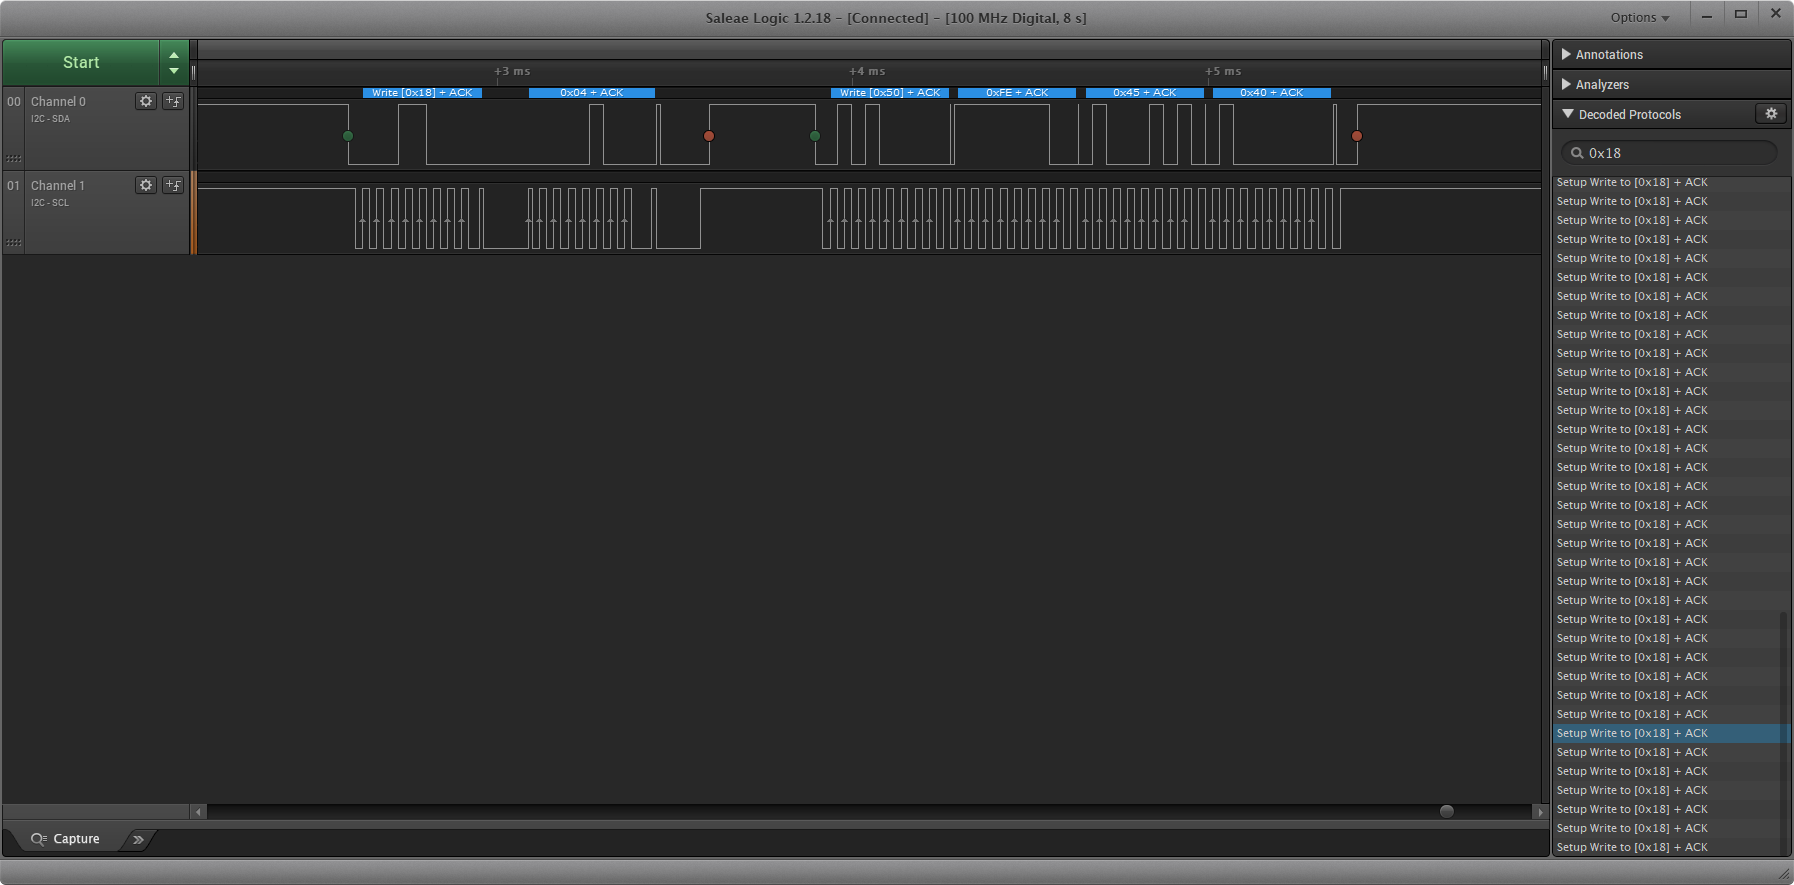Grab the Channel 1 drag handle dots
Screen dimensions: 1794x885
pyautogui.click(x=14, y=243)
